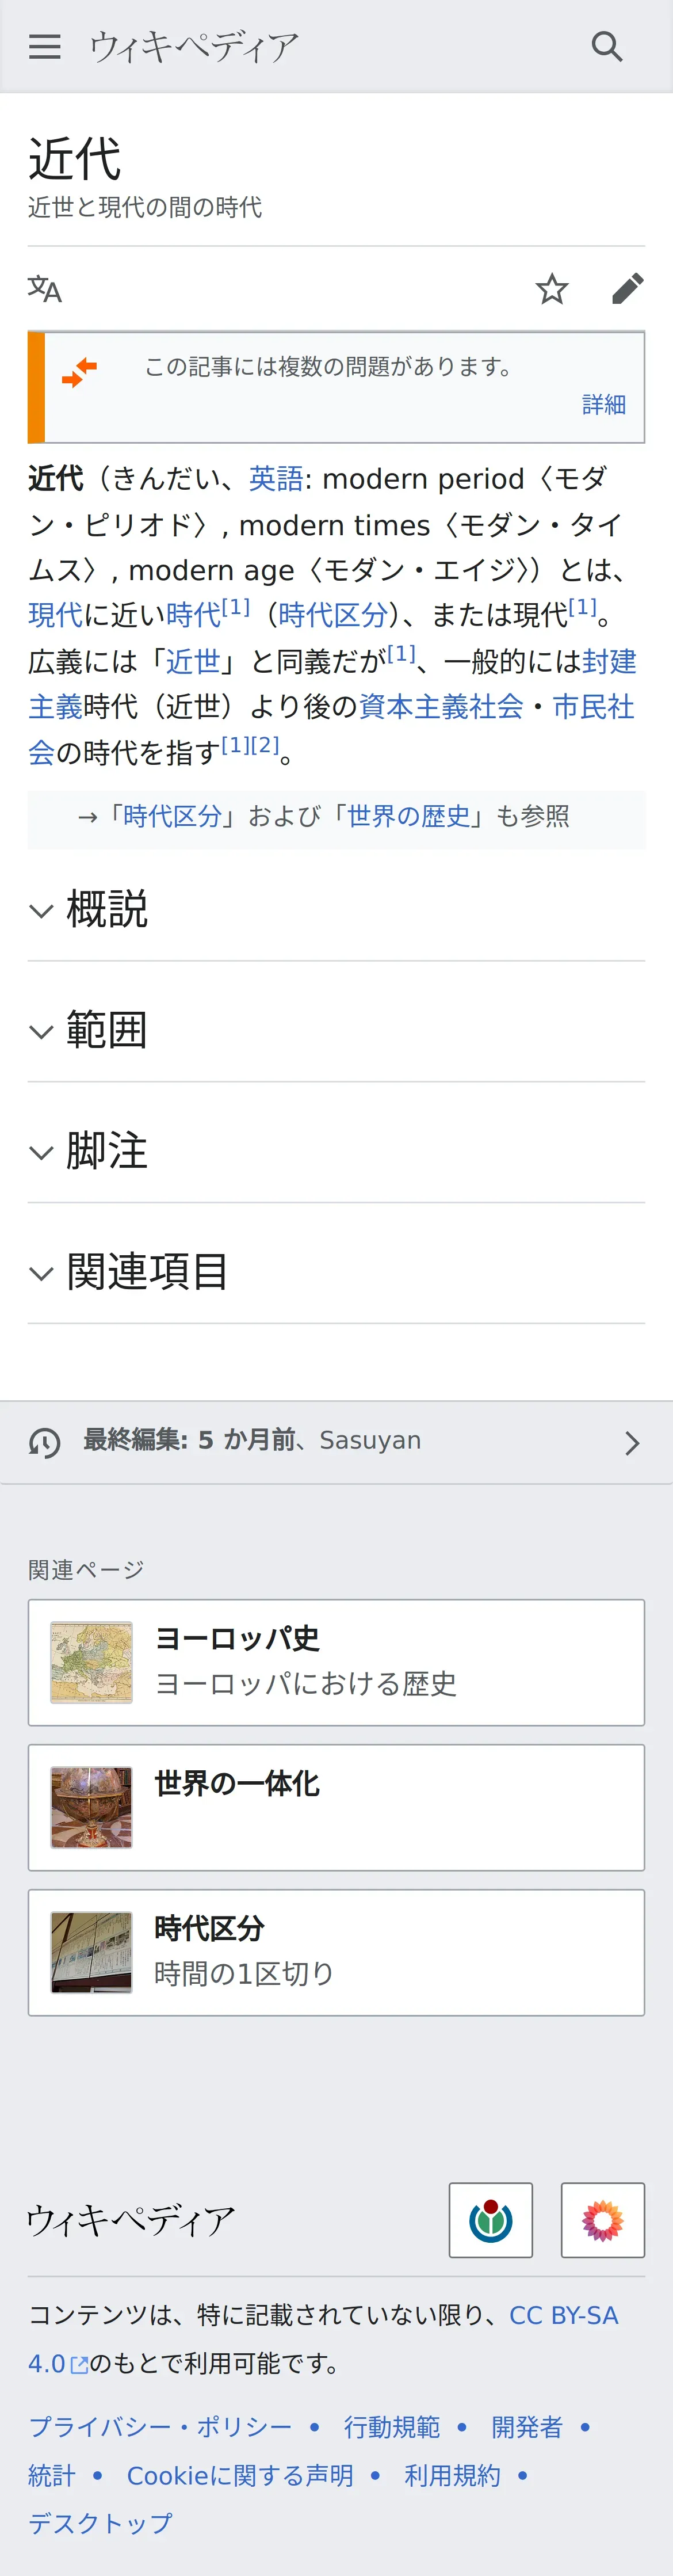The height and width of the screenshot is (2576, 673).
Task: Click the Wikimedia Foundation logo
Action: 490,2220
